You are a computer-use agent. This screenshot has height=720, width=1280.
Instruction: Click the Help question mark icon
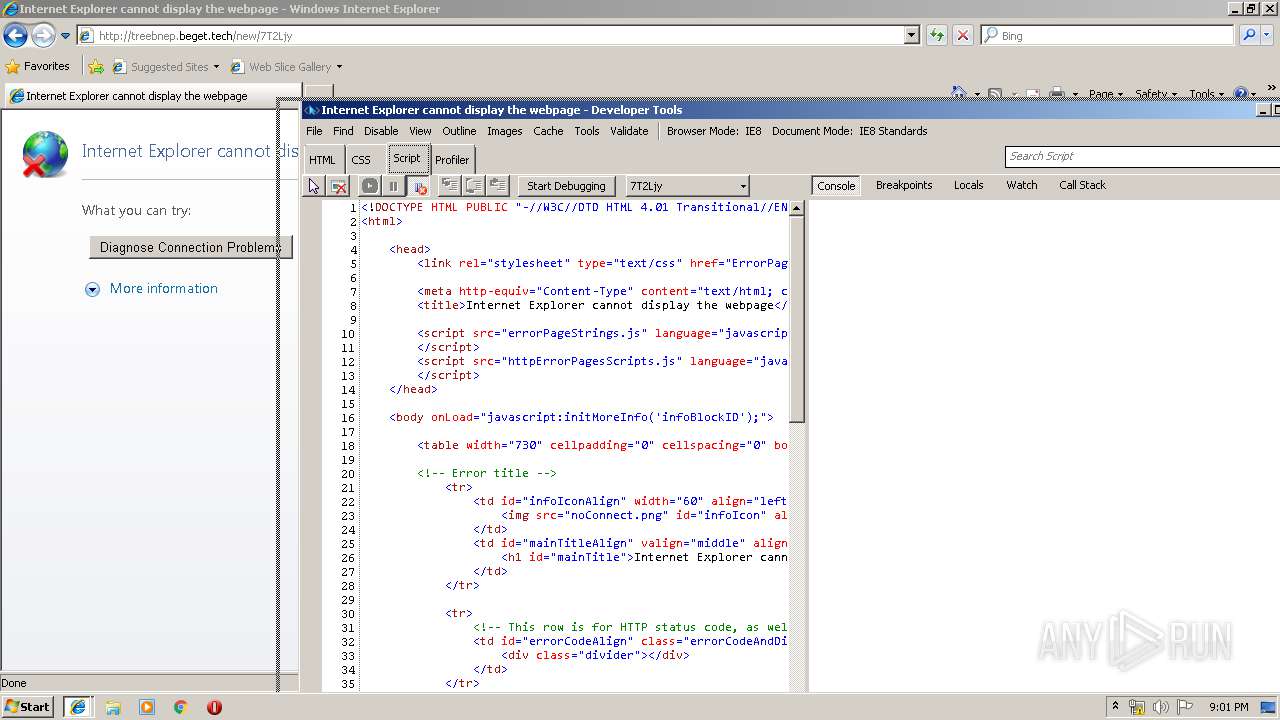[x=1240, y=94]
